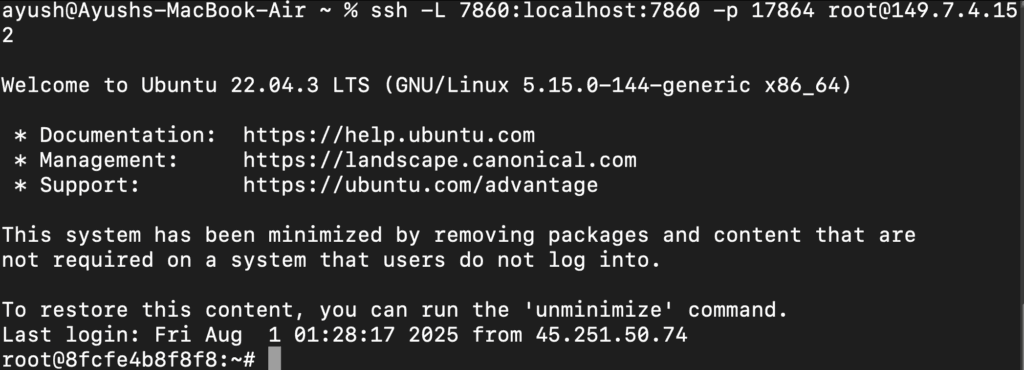Click the ayush@Ayushs-MacBook-Air local prompt
The image size is (1024, 370).
click(x=153, y=10)
